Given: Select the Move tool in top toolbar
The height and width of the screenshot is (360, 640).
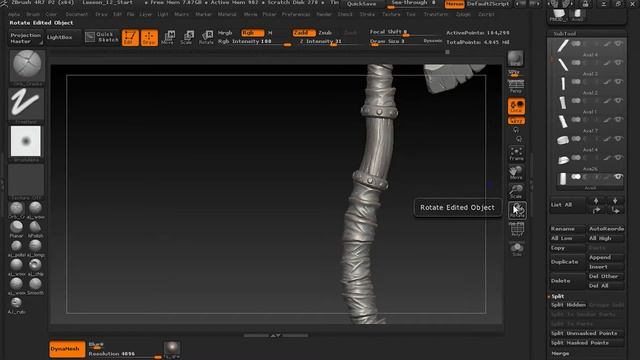Looking at the screenshot, I should pos(168,38).
